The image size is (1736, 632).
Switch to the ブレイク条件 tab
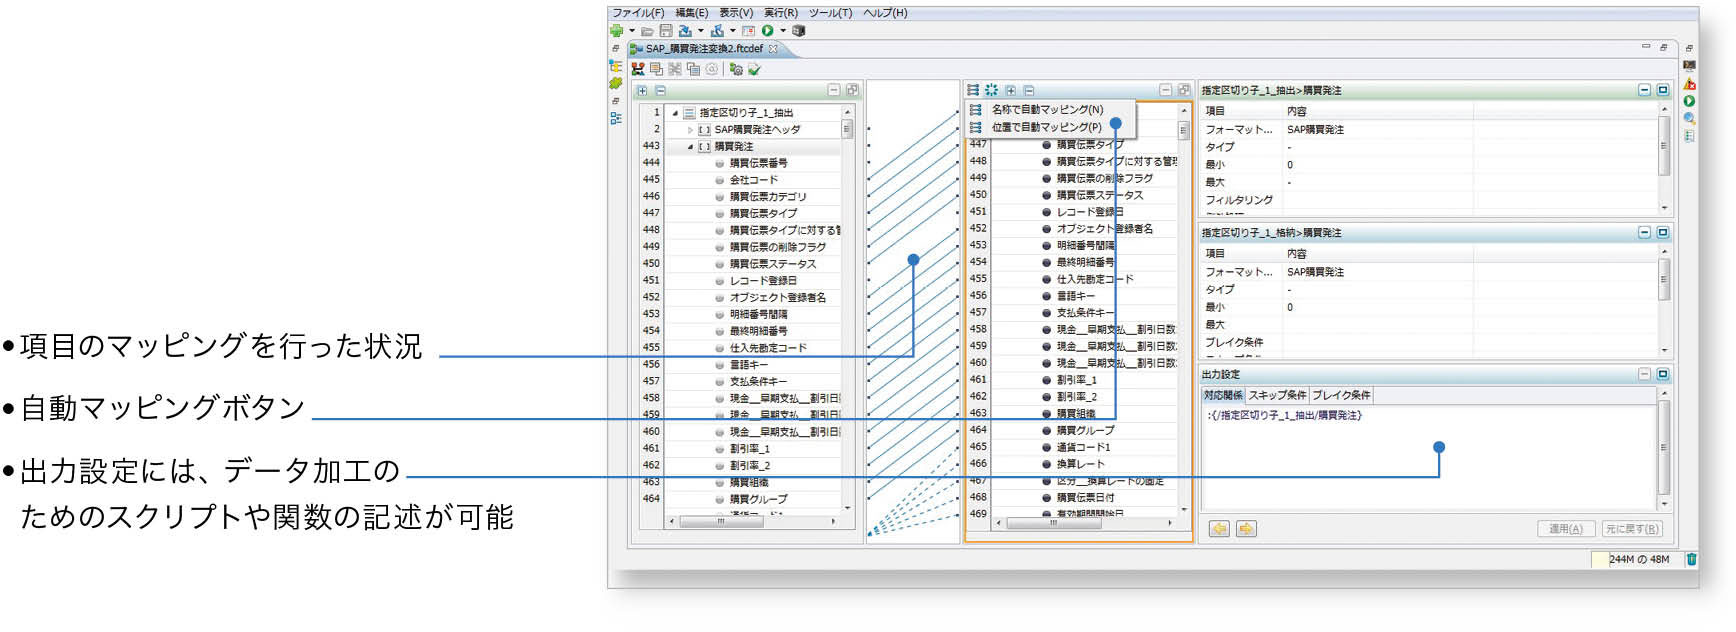tap(1341, 395)
